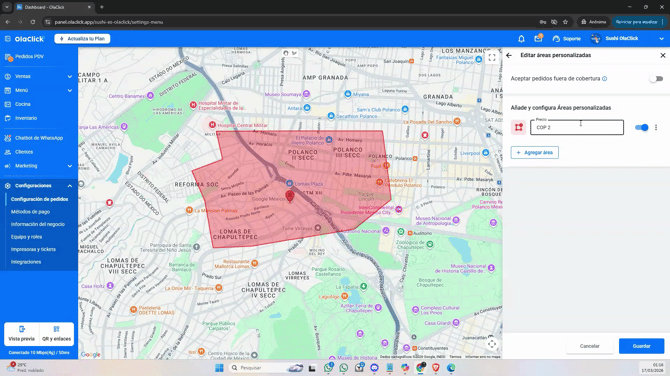Collapse the Configuraciones menu chevron

pyautogui.click(x=70, y=186)
